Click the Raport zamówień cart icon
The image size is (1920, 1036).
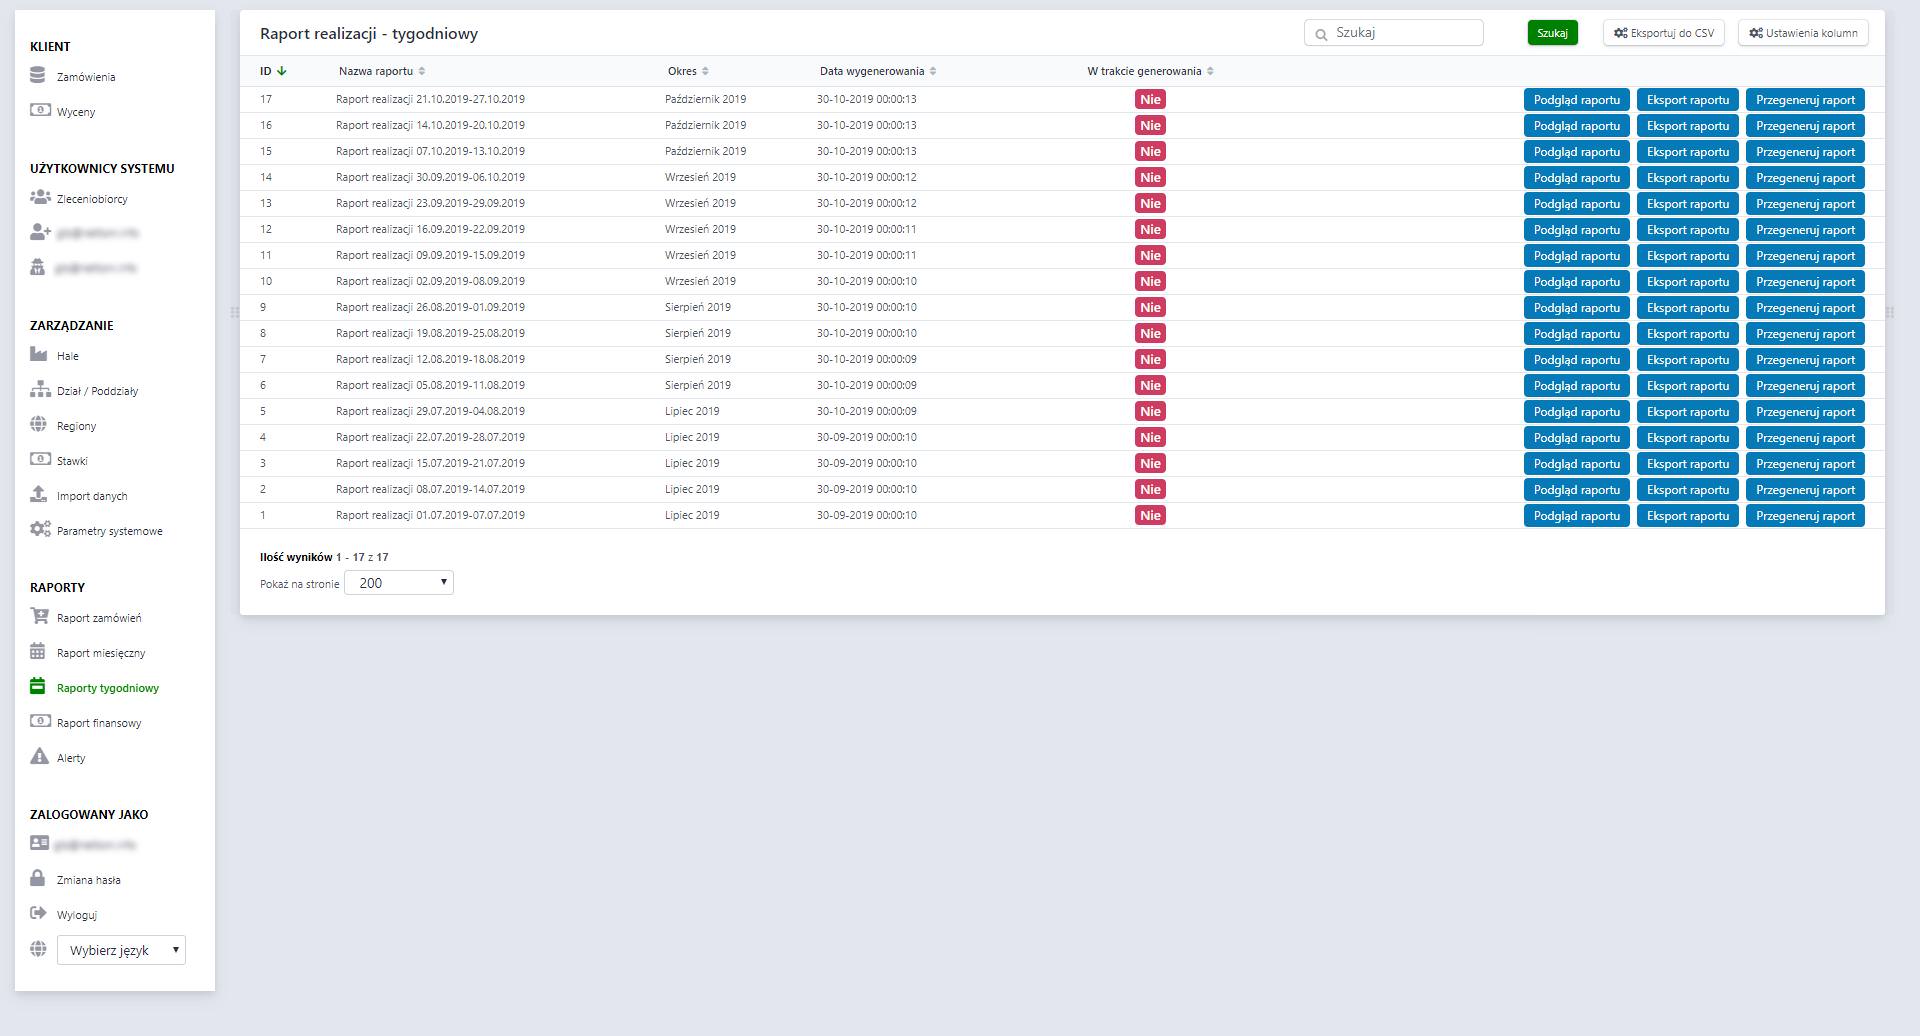(x=39, y=617)
